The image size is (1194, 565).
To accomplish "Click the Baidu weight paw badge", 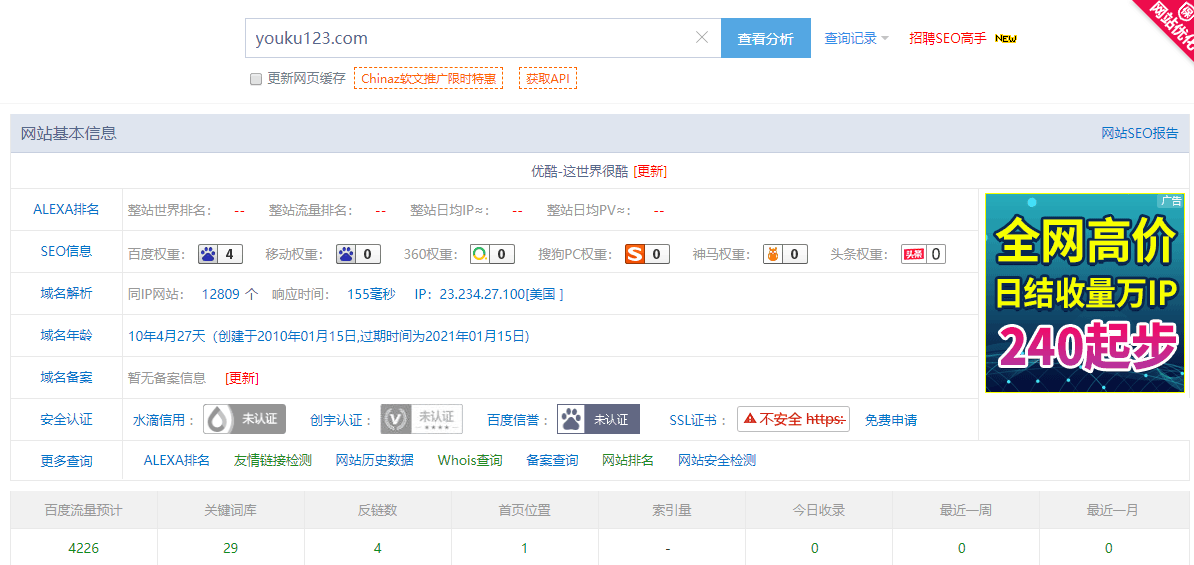I will click(221, 254).
